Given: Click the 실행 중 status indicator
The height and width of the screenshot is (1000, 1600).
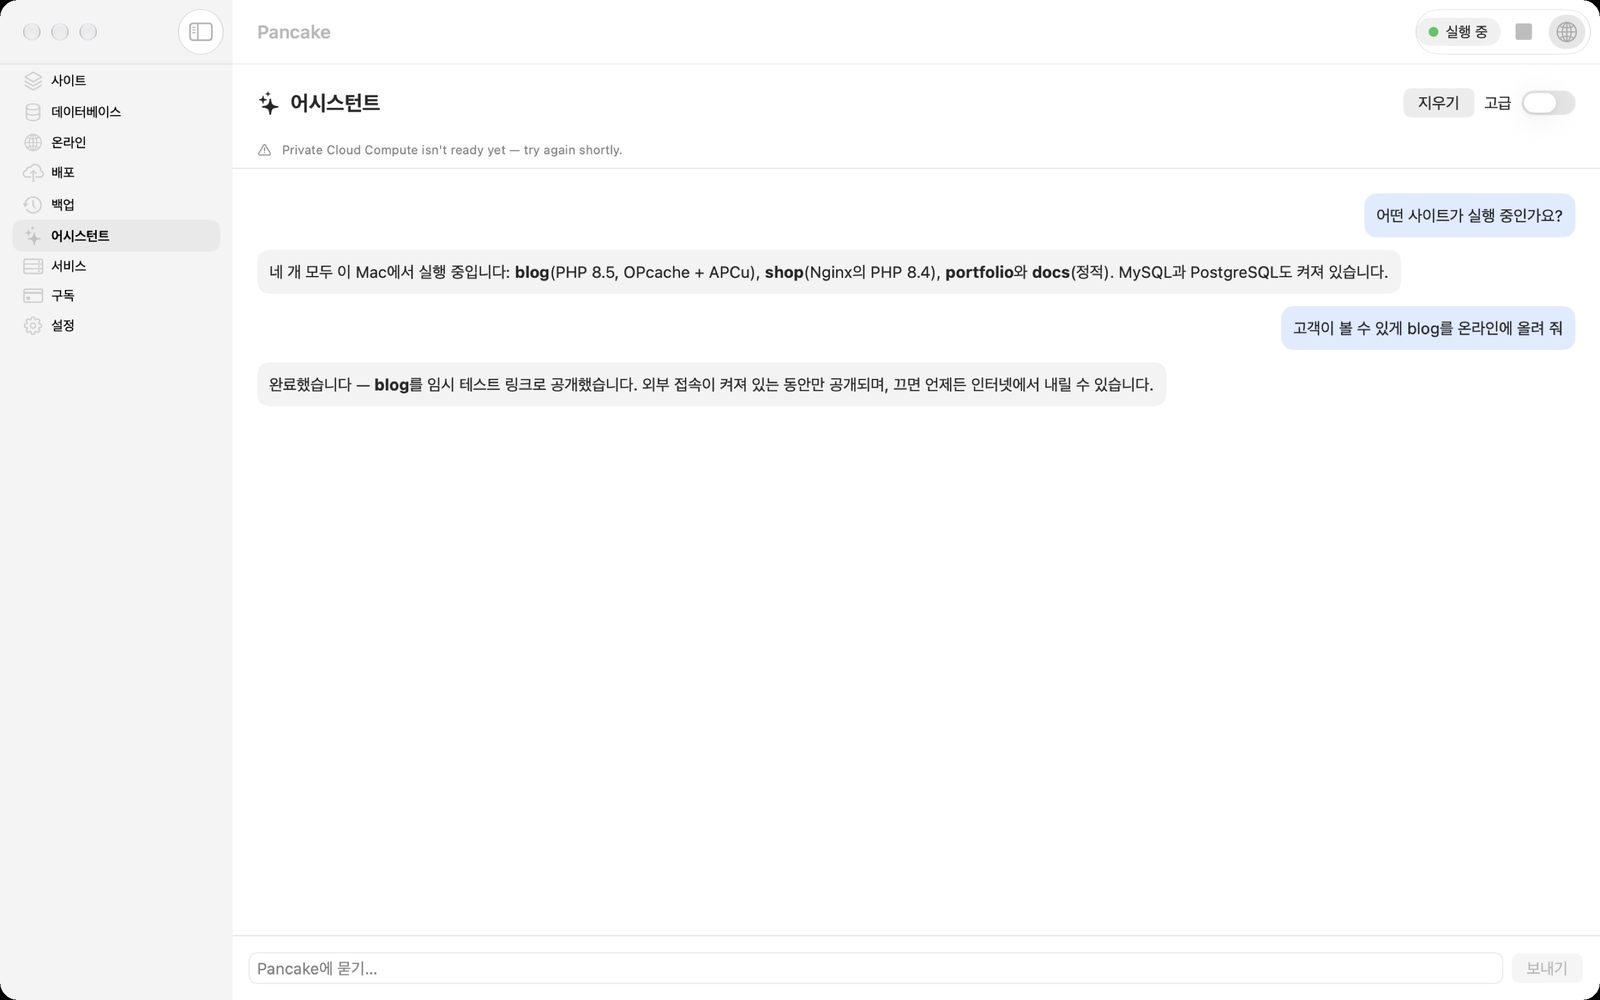Looking at the screenshot, I should [x=1458, y=32].
